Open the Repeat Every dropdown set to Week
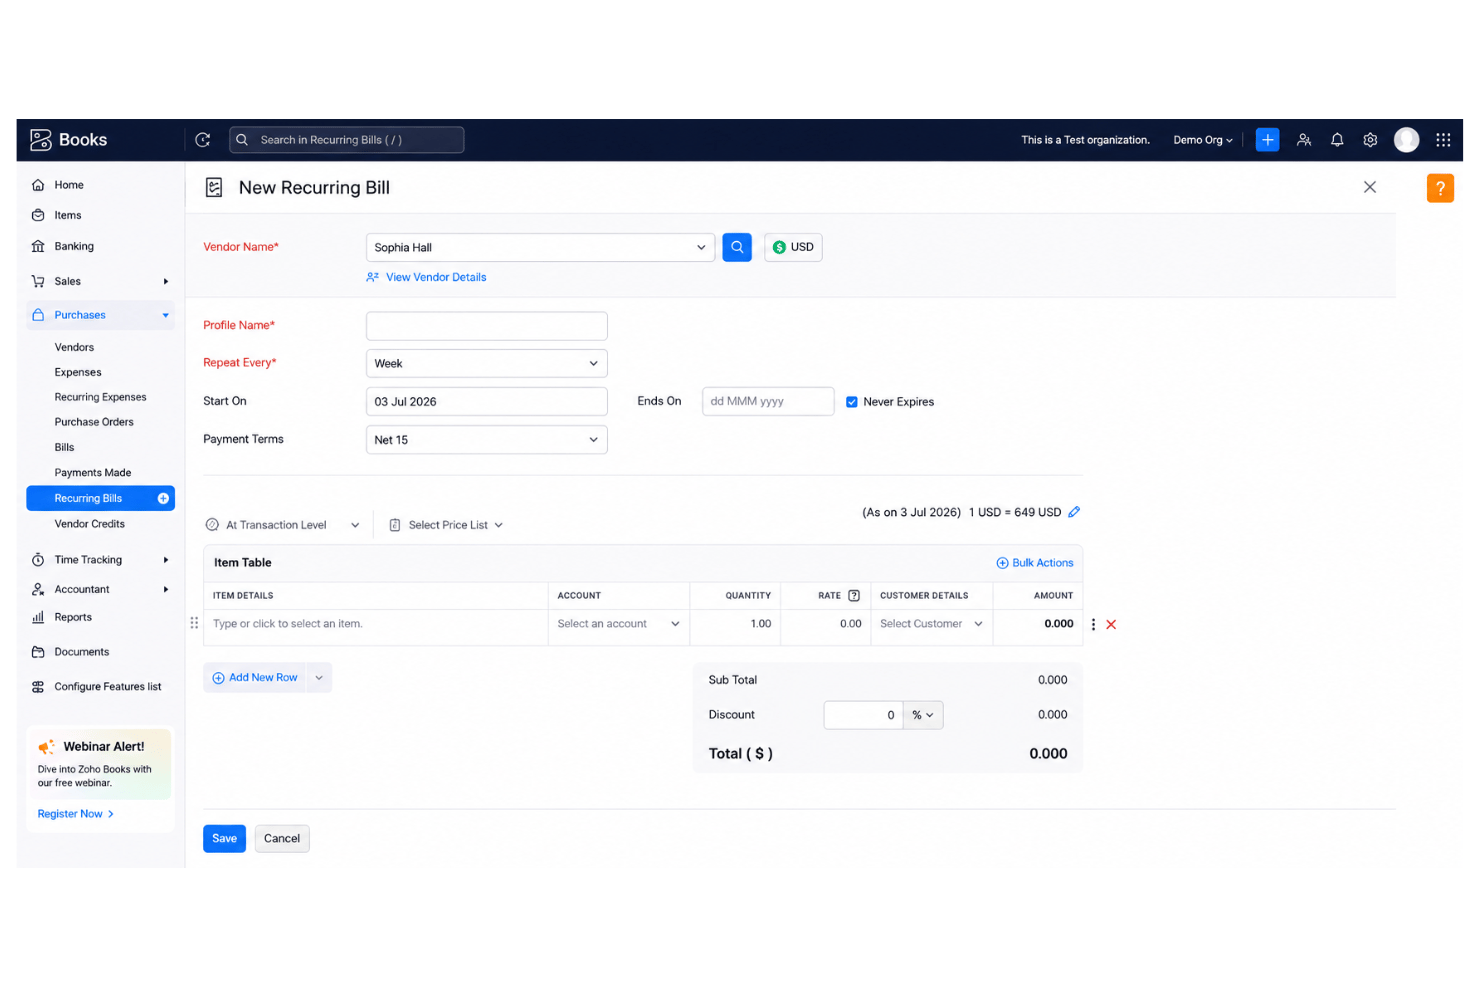 [486, 363]
